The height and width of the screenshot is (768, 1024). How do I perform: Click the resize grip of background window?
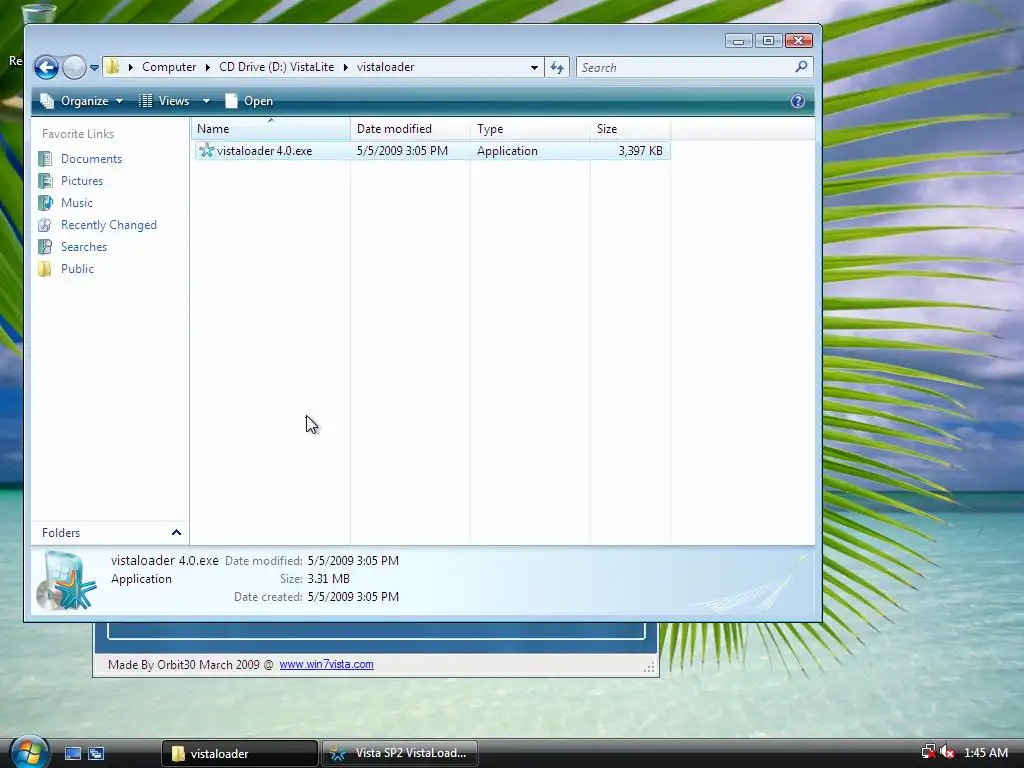tap(649, 667)
